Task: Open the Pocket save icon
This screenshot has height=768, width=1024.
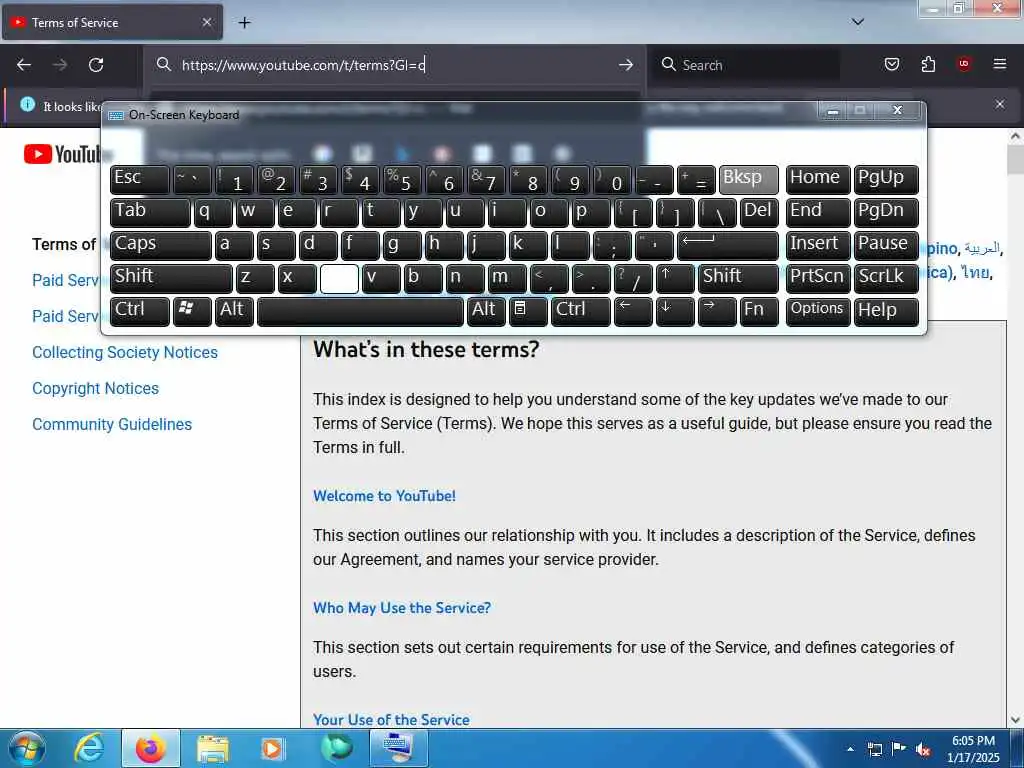Action: pos(891,64)
